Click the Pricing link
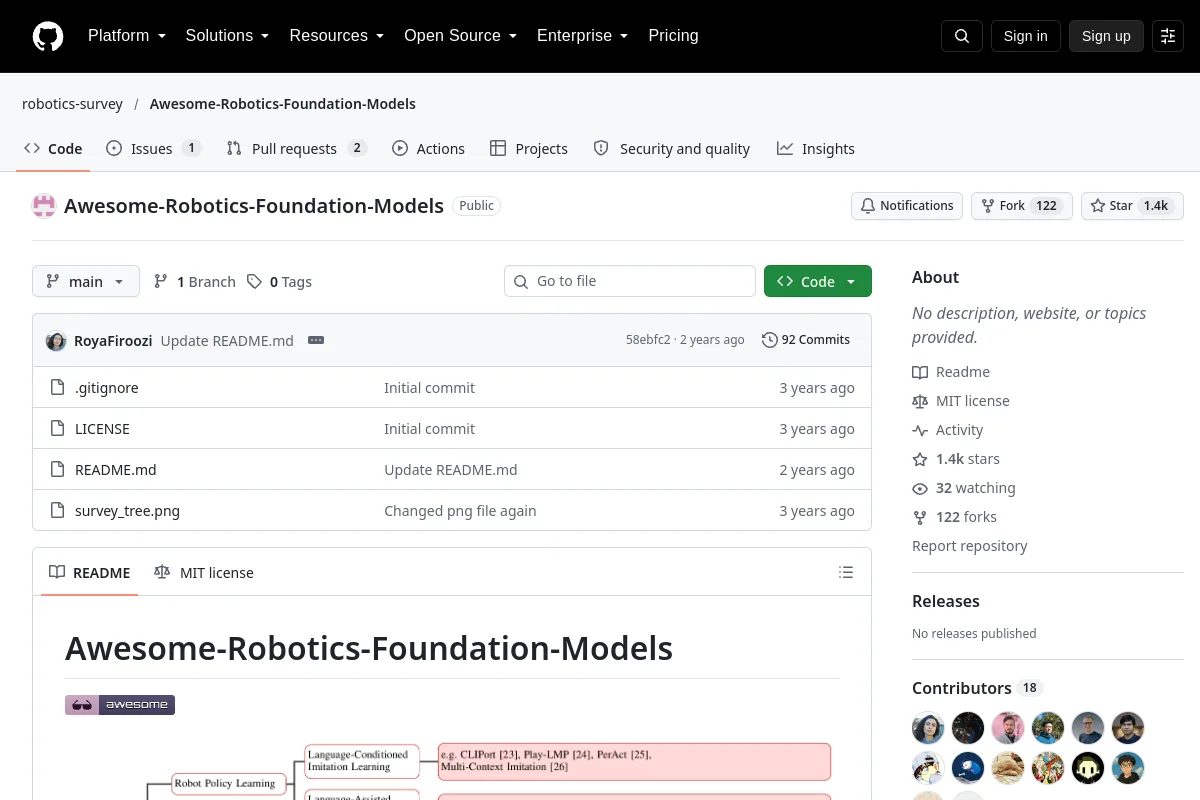Image resolution: width=1200 pixels, height=800 pixels. 673,36
